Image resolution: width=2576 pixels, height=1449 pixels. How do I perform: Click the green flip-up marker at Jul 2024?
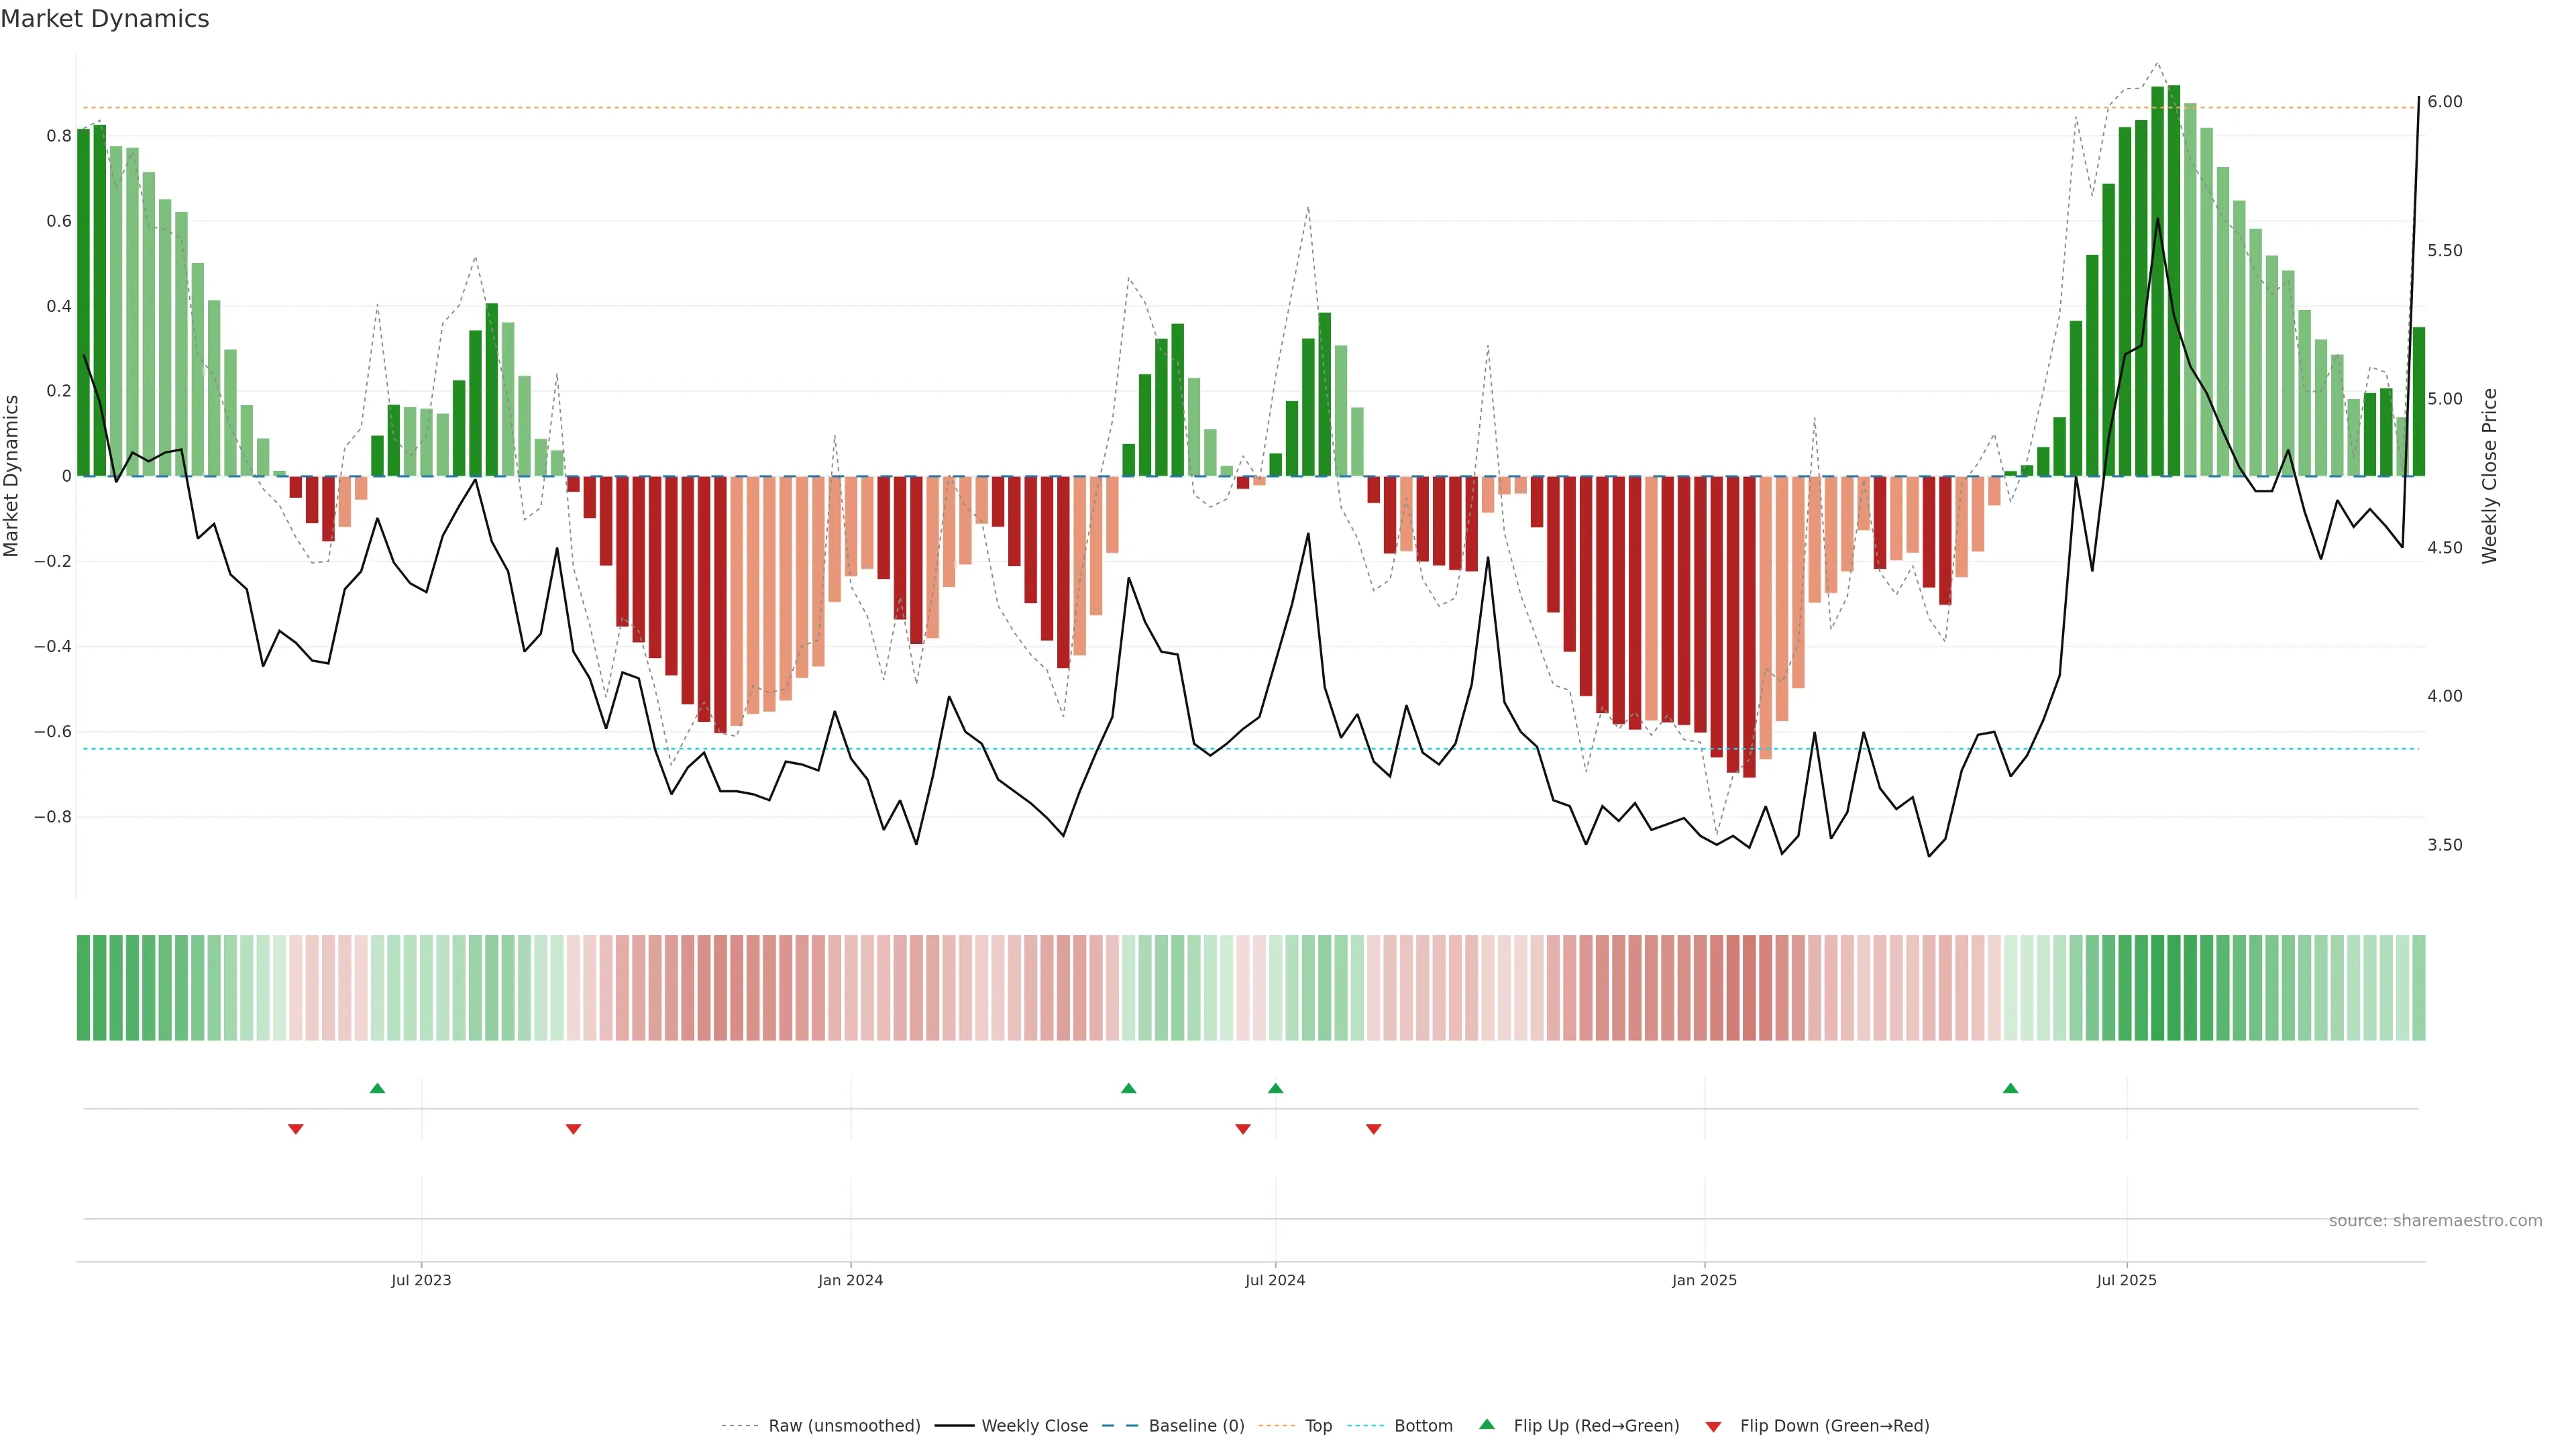[1275, 1088]
